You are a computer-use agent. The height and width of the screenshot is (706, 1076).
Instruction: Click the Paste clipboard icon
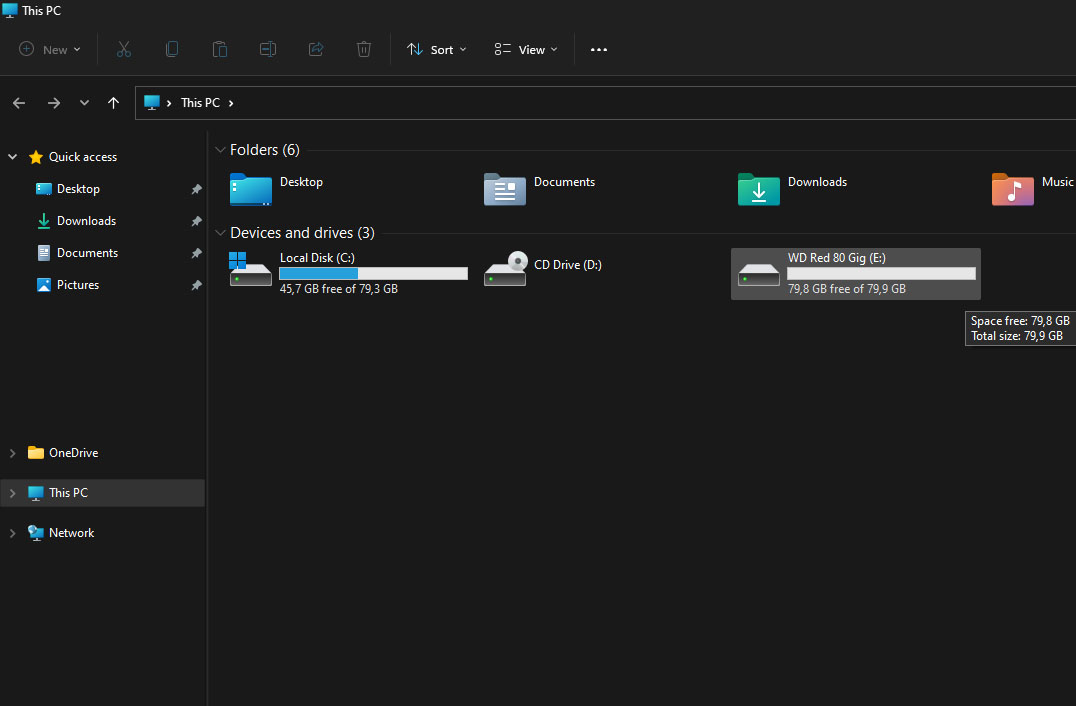coord(220,49)
